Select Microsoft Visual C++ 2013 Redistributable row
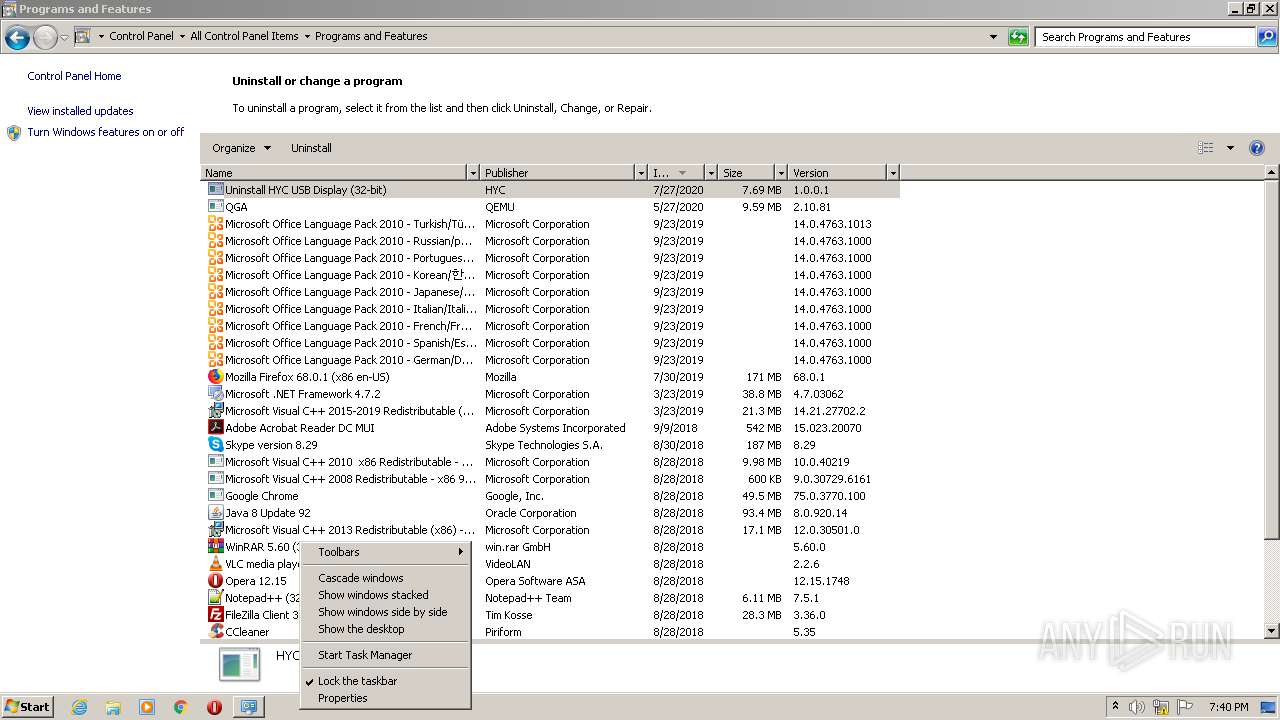The height and width of the screenshot is (720, 1280). click(x=550, y=530)
